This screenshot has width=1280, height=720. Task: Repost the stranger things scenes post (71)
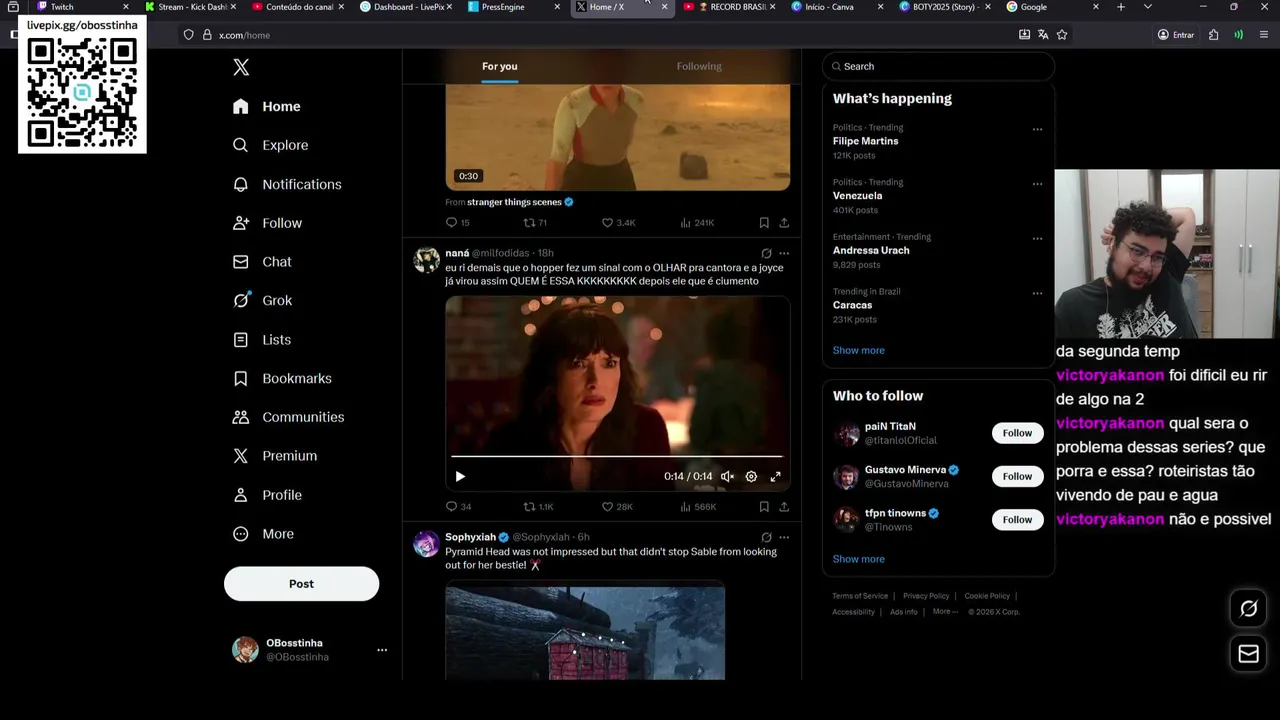pyautogui.click(x=536, y=223)
